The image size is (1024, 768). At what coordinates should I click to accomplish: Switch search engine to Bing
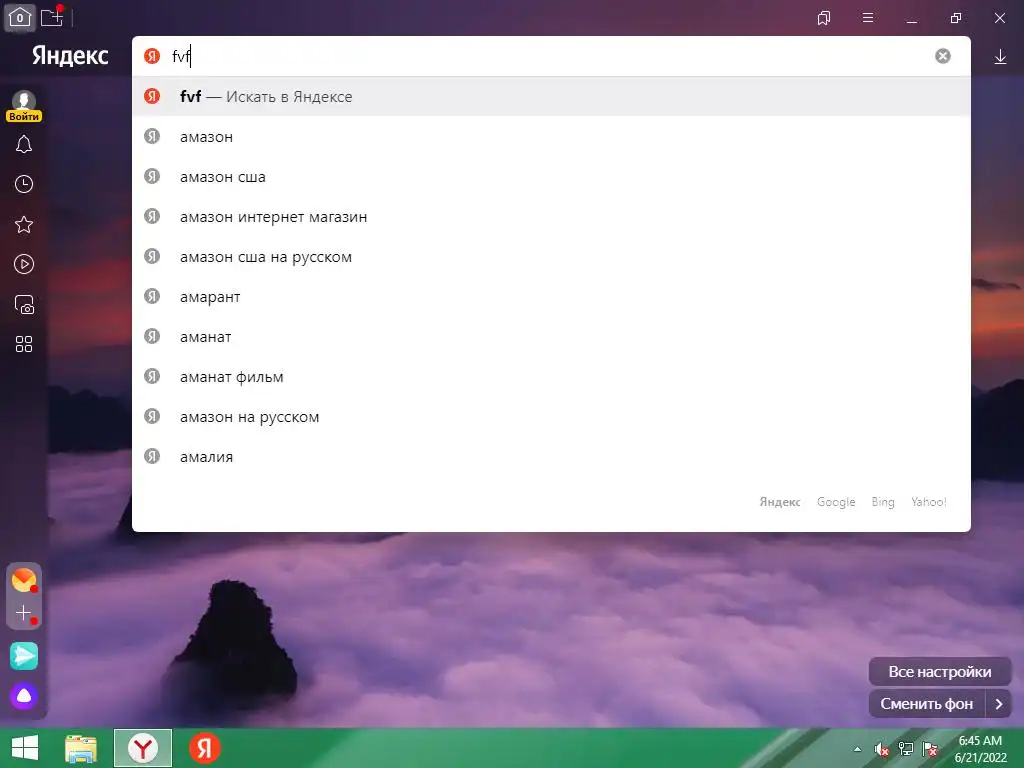883,502
